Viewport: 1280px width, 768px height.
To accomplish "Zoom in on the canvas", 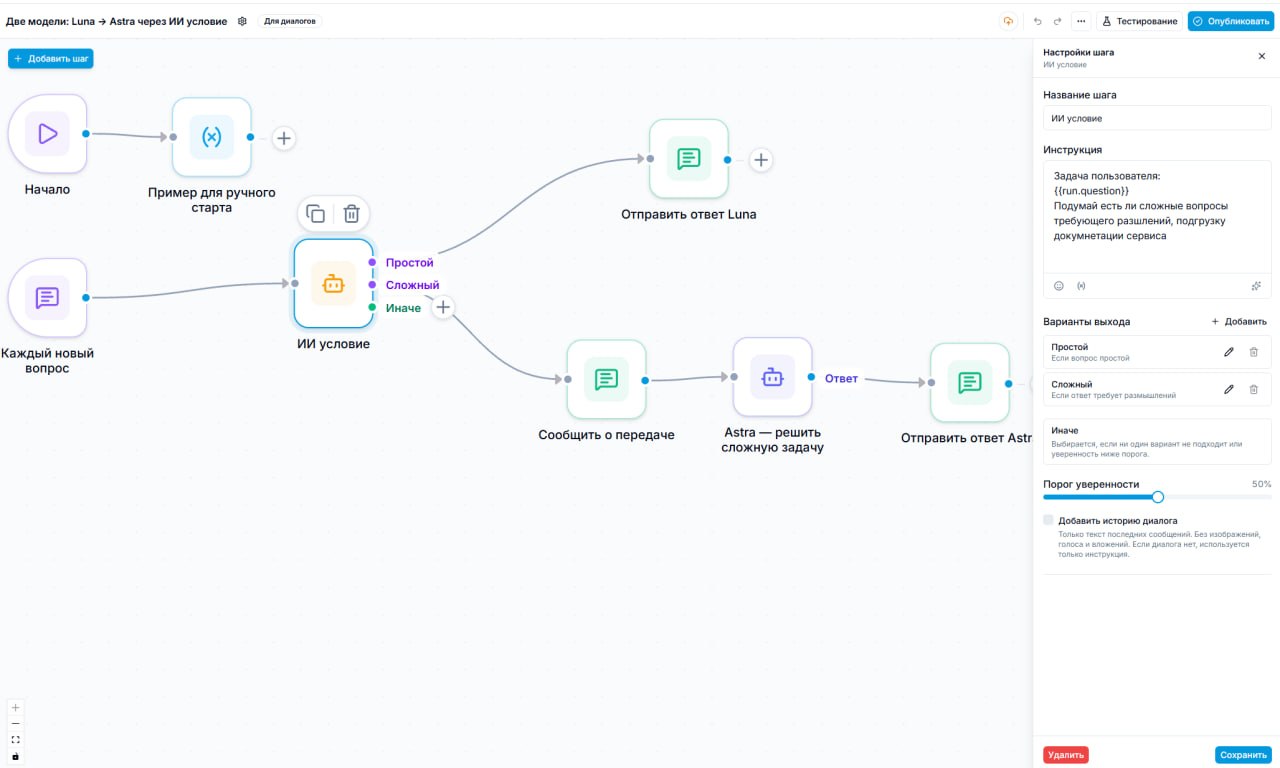I will pos(15,707).
